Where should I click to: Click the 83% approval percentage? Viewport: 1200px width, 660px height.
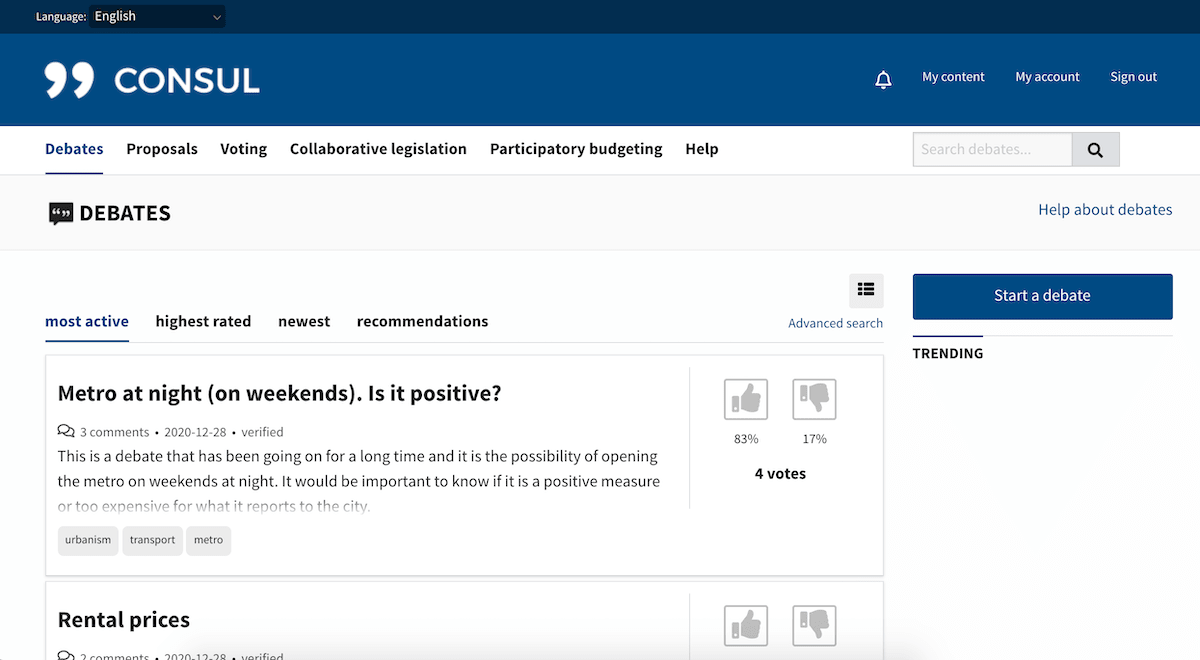click(x=746, y=439)
